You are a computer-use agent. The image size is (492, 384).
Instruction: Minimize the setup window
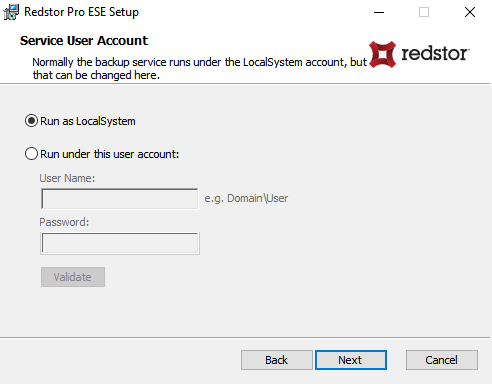(x=379, y=12)
